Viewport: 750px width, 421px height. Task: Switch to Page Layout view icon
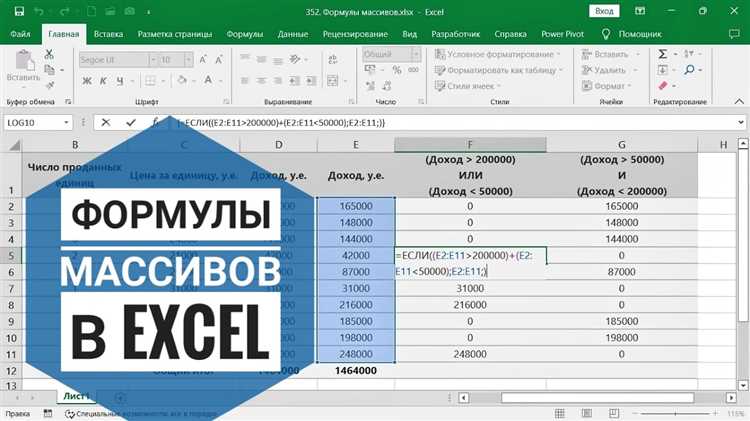587,413
